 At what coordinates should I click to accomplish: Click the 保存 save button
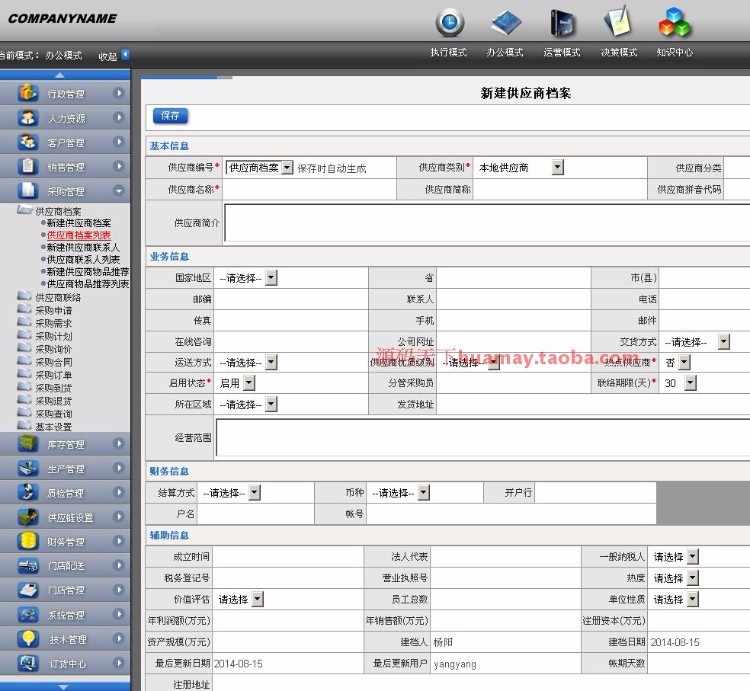click(x=170, y=115)
